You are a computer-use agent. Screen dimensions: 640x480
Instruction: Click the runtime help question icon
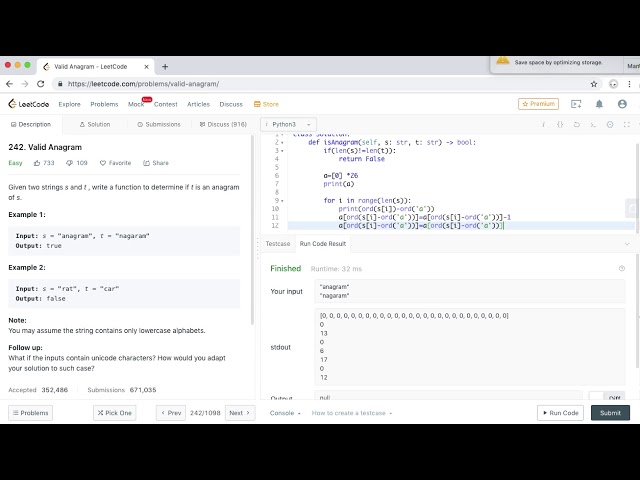(622, 268)
